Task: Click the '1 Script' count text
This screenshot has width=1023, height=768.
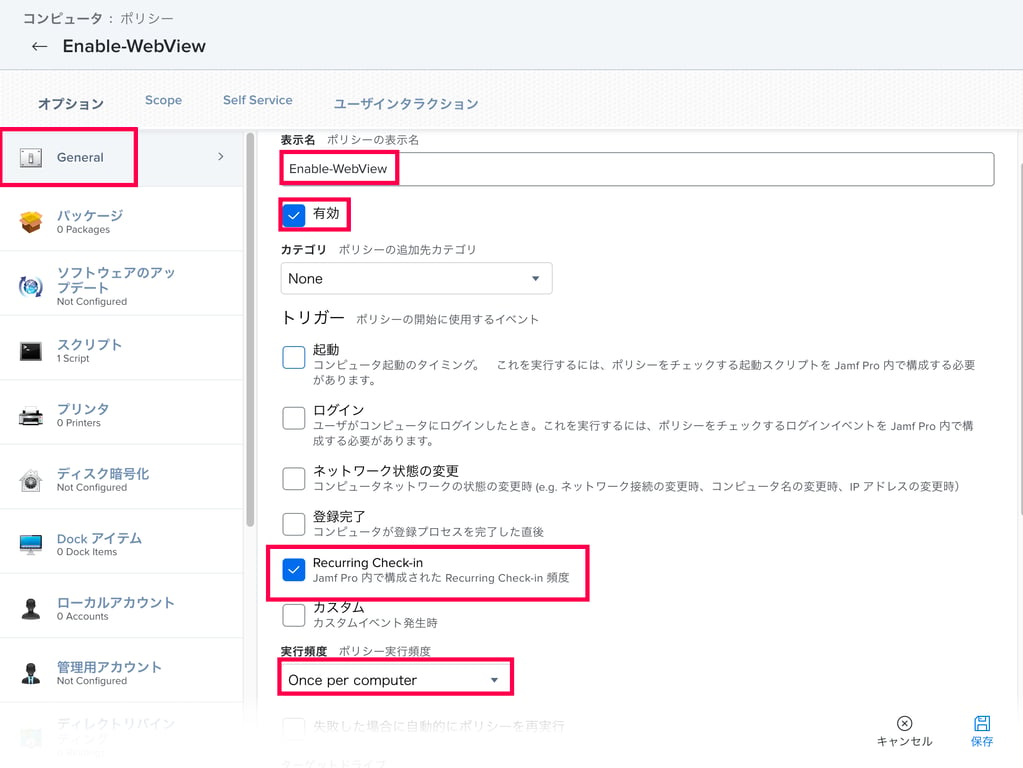Action: pos(73,358)
